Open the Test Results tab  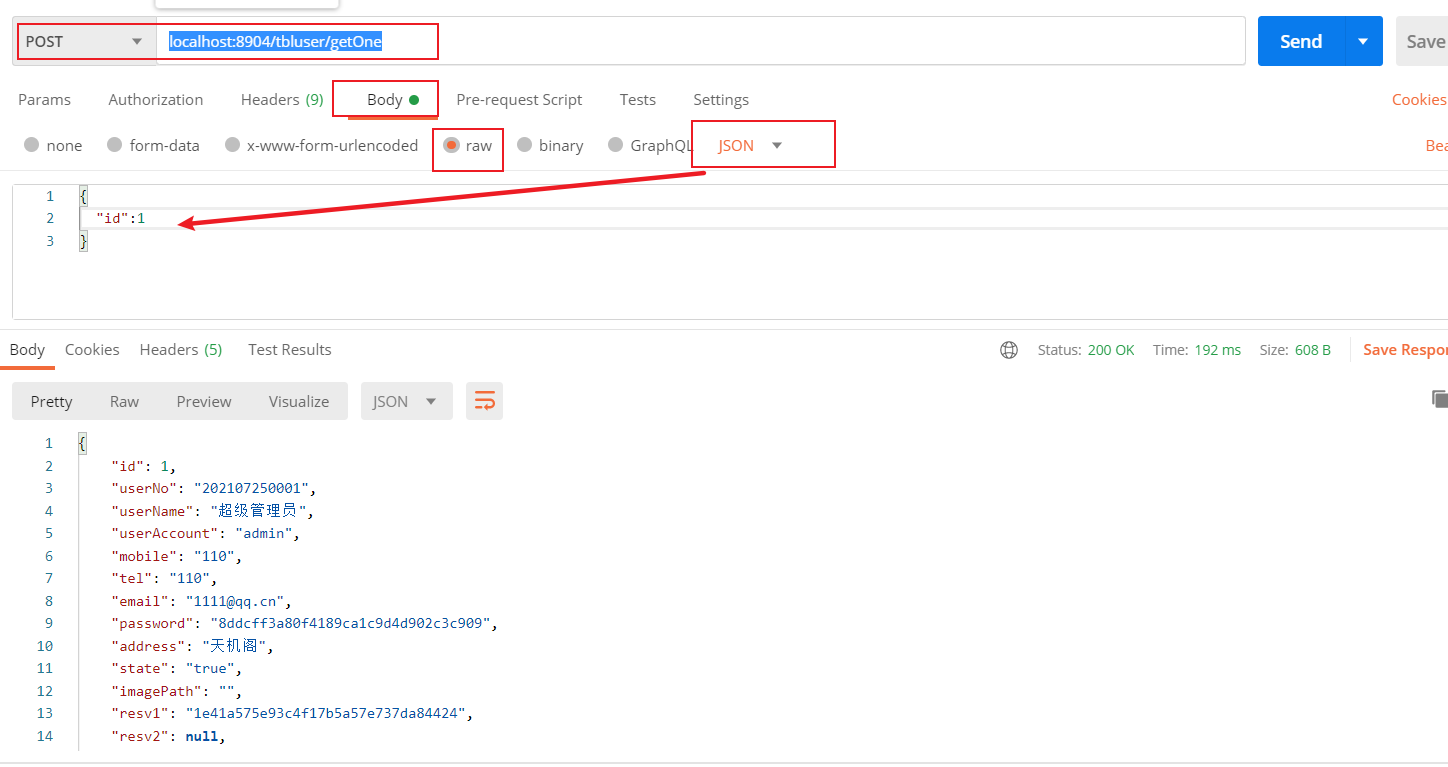click(x=290, y=349)
